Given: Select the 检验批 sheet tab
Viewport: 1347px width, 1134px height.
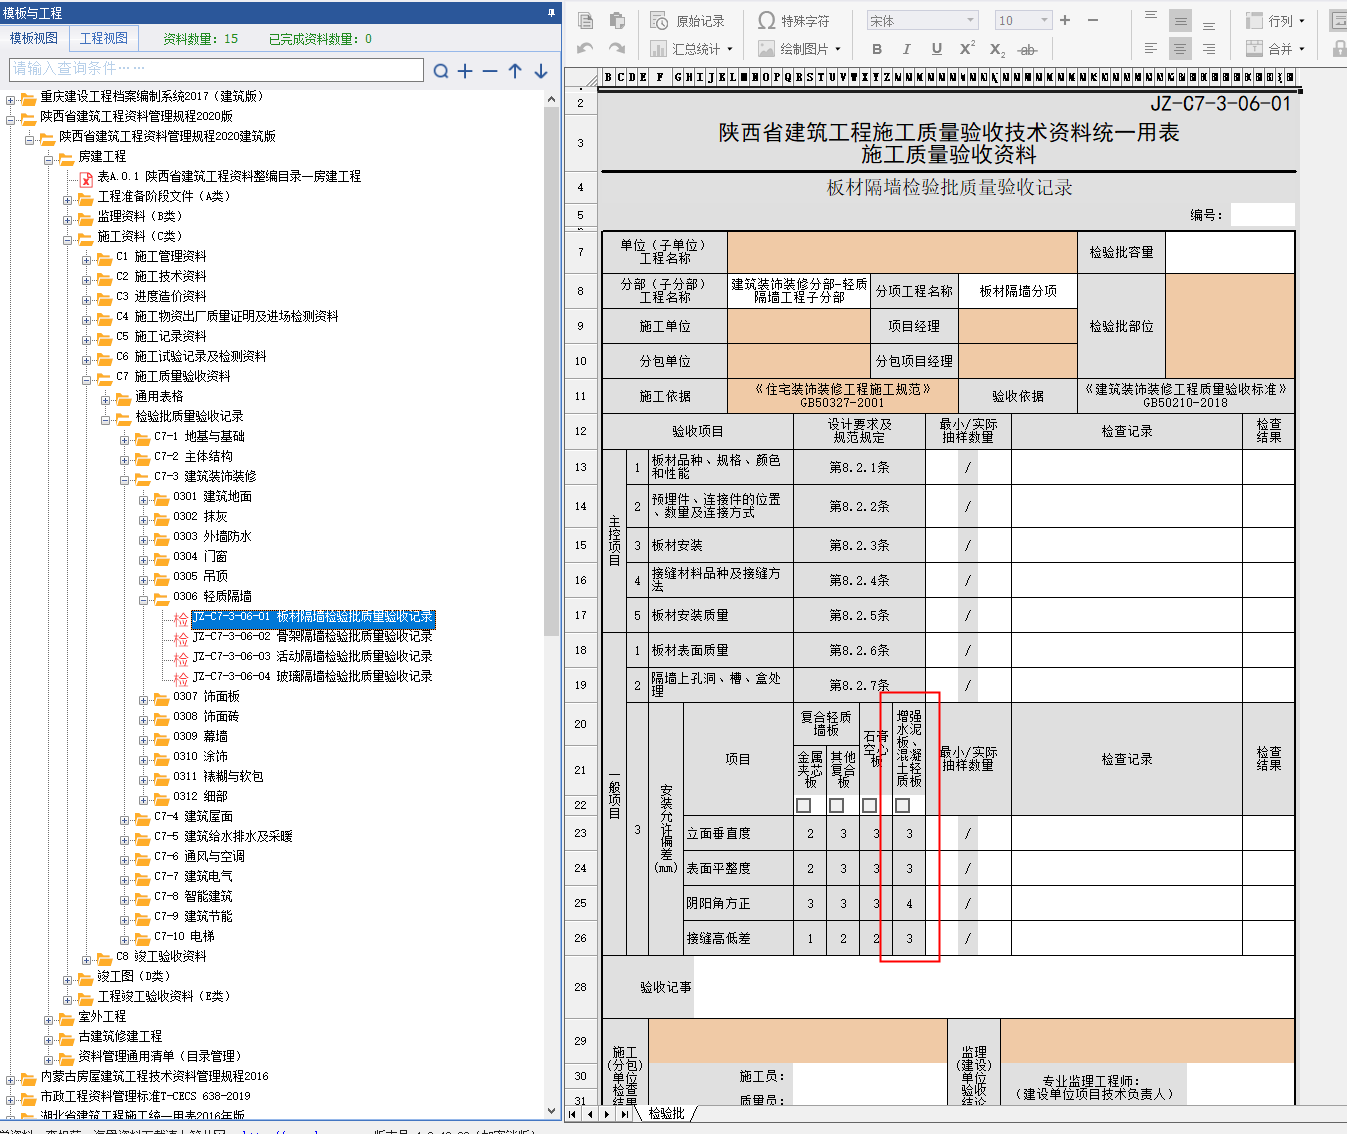Looking at the screenshot, I should point(666,1113).
